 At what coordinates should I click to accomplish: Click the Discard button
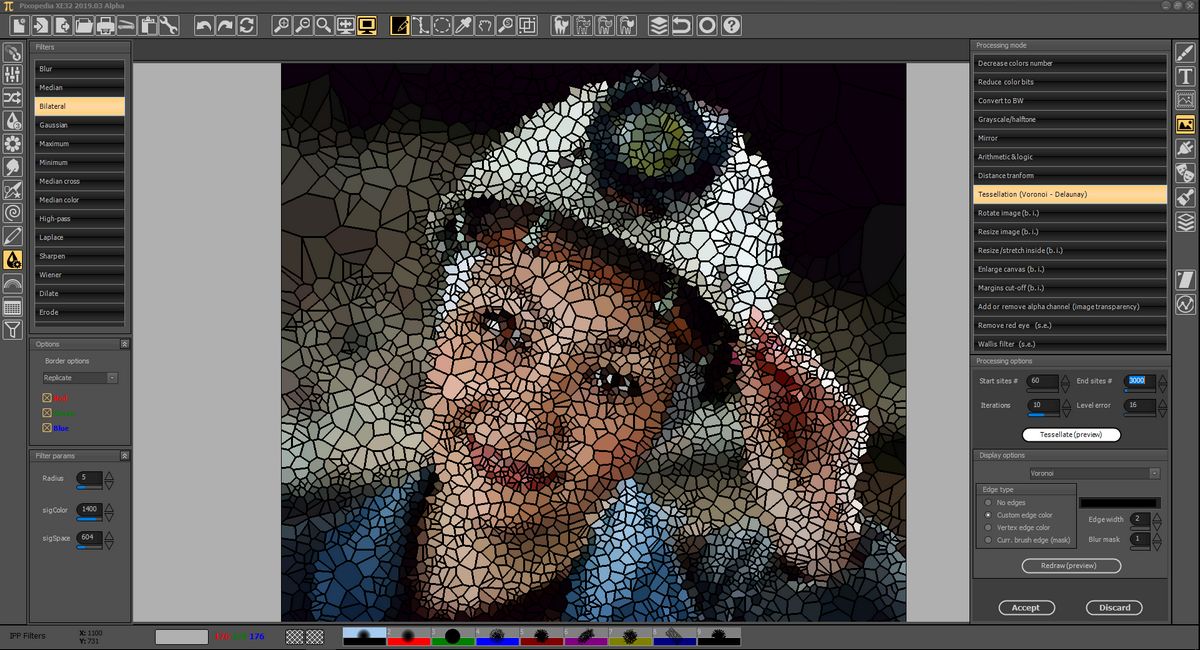1114,607
